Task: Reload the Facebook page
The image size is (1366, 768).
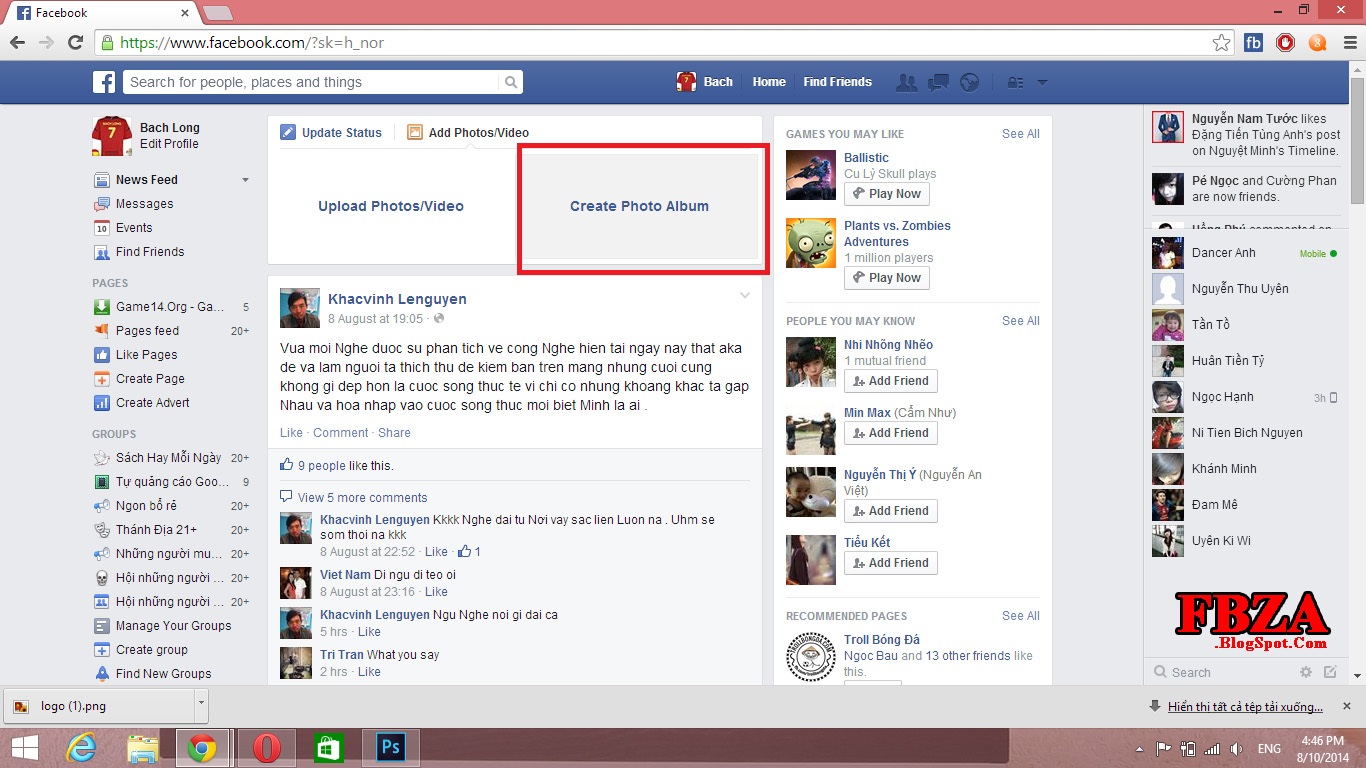Action: (x=75, y=43)
